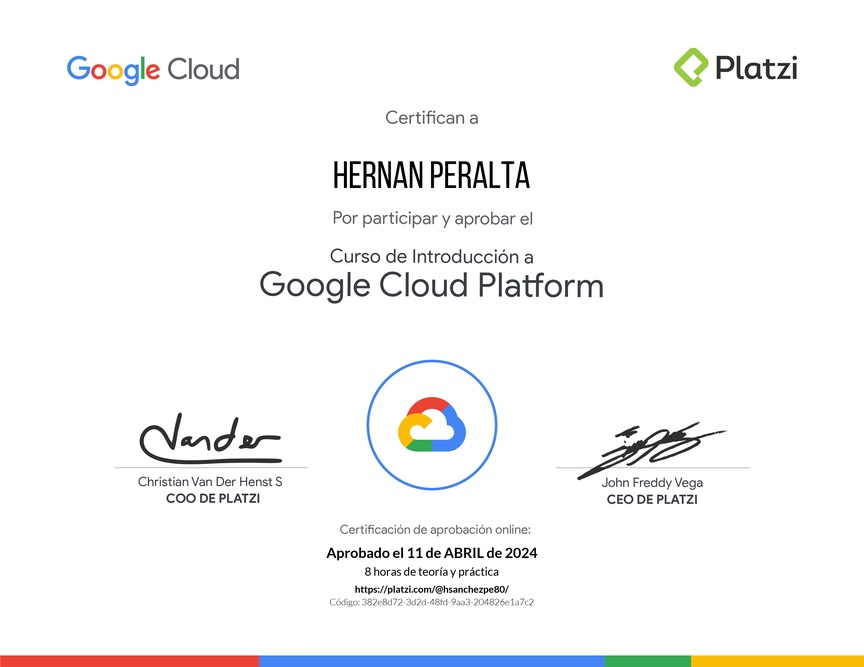Click the name 'Christian Van Der Henst S'

[210, 482]
